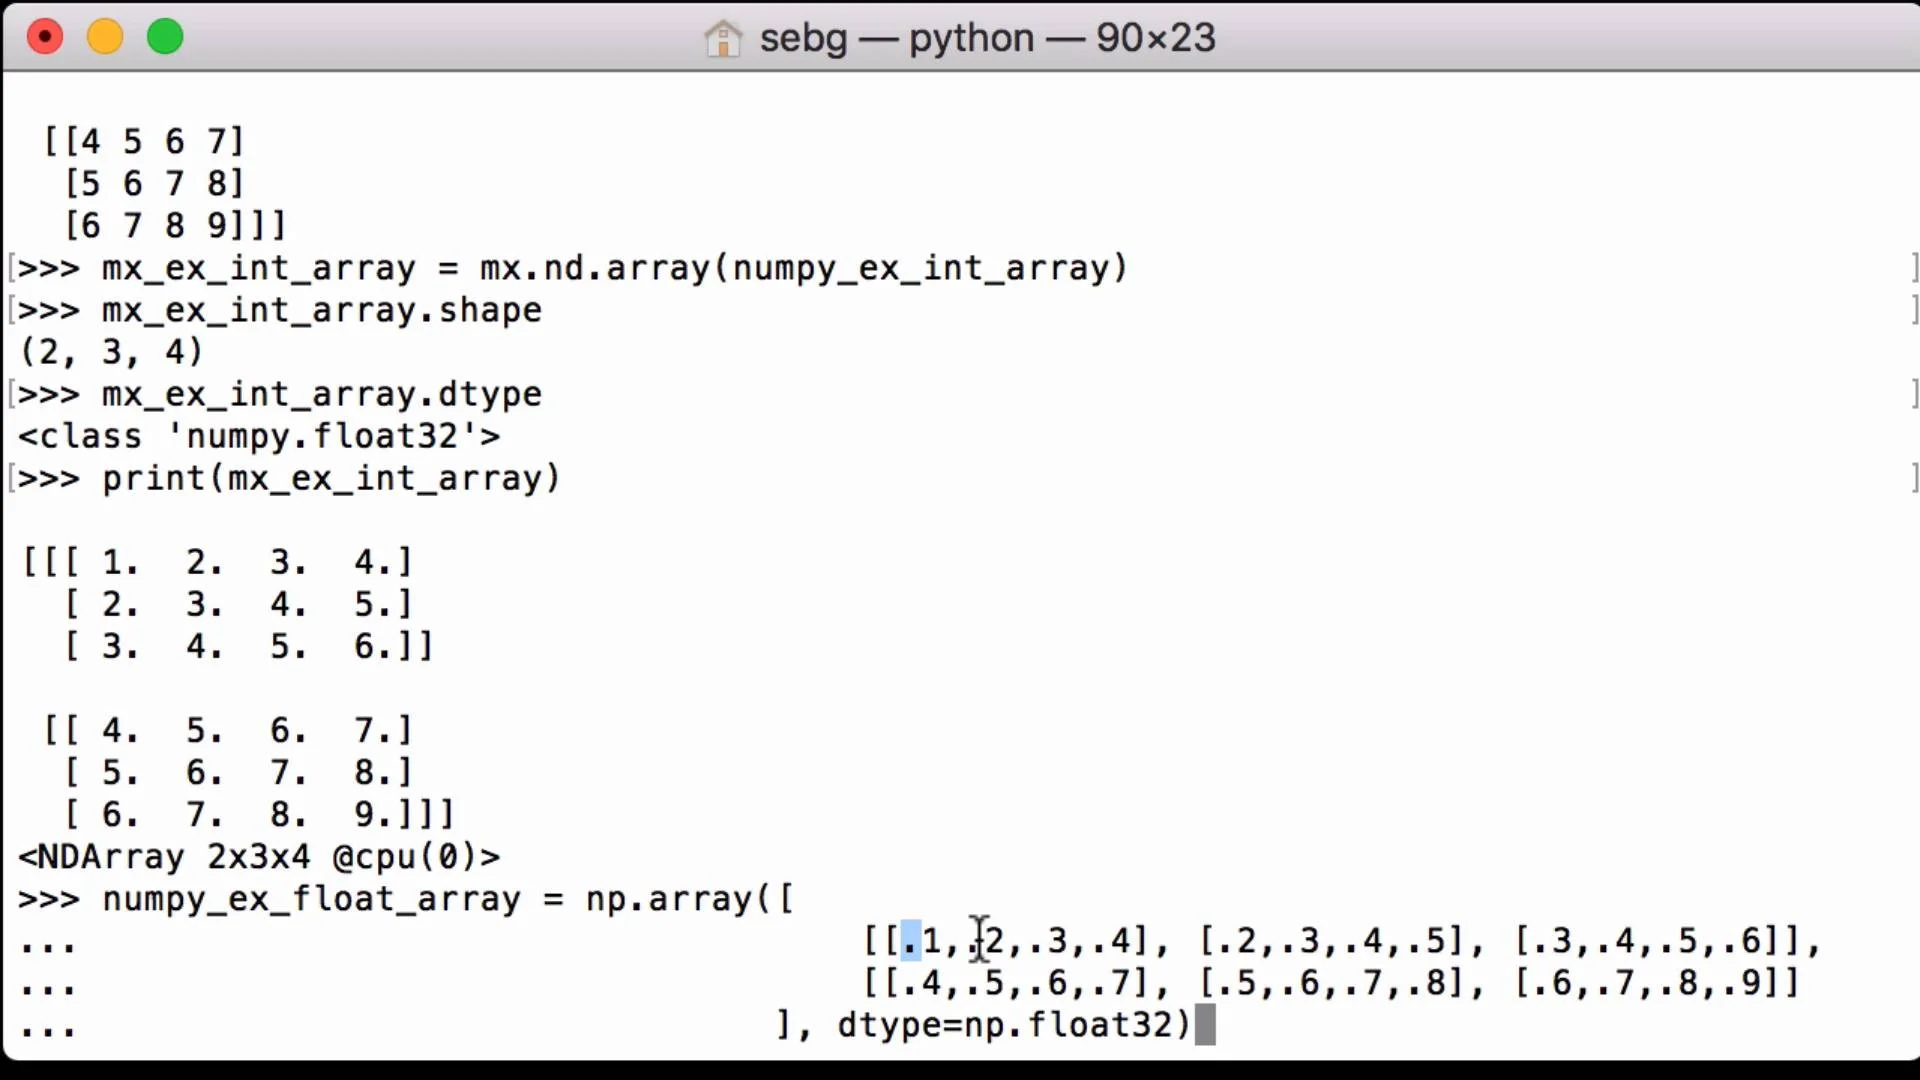The image size is (1920, 1080).
Task: Click the yellow minimize window button
Action: [105, 37]
